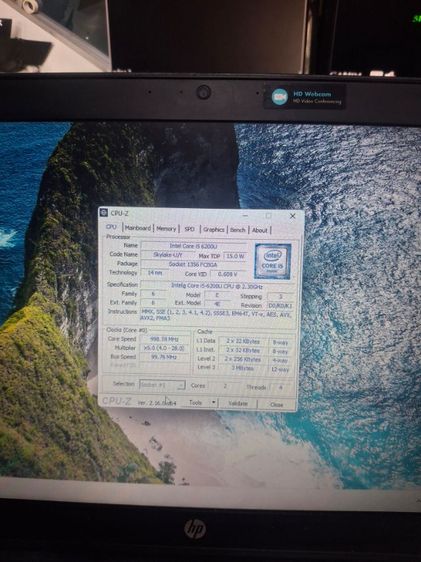Click the Level 3 cache size value

click(x=243, y=368)
